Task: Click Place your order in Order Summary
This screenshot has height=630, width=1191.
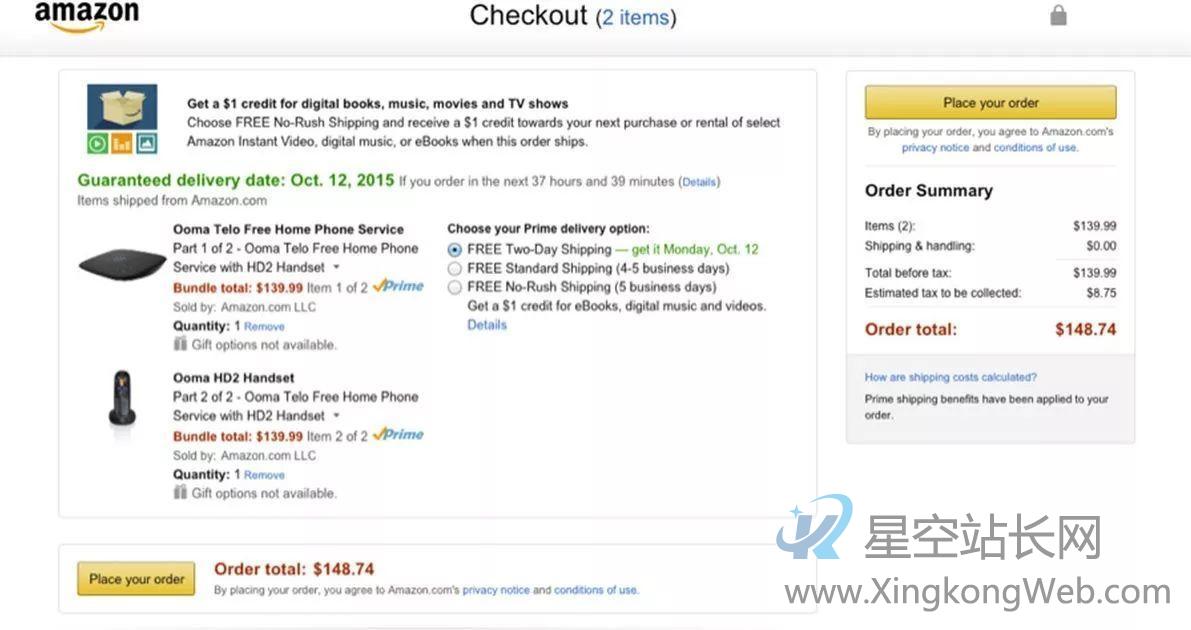Action: [x=990, y=103]
